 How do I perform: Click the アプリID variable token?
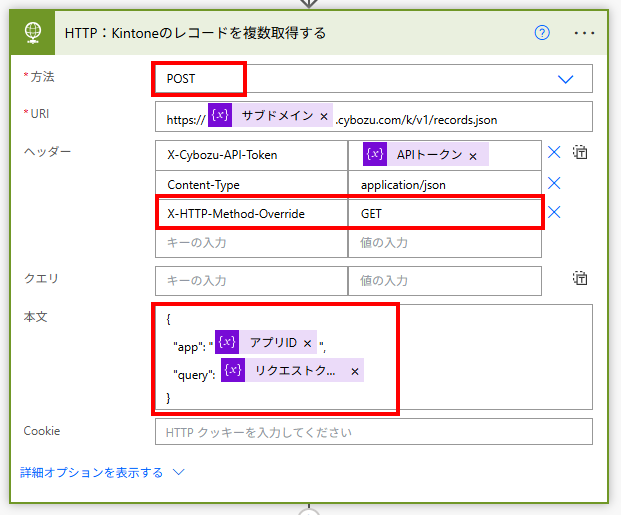pyautogui.click(x=266, y=342)
